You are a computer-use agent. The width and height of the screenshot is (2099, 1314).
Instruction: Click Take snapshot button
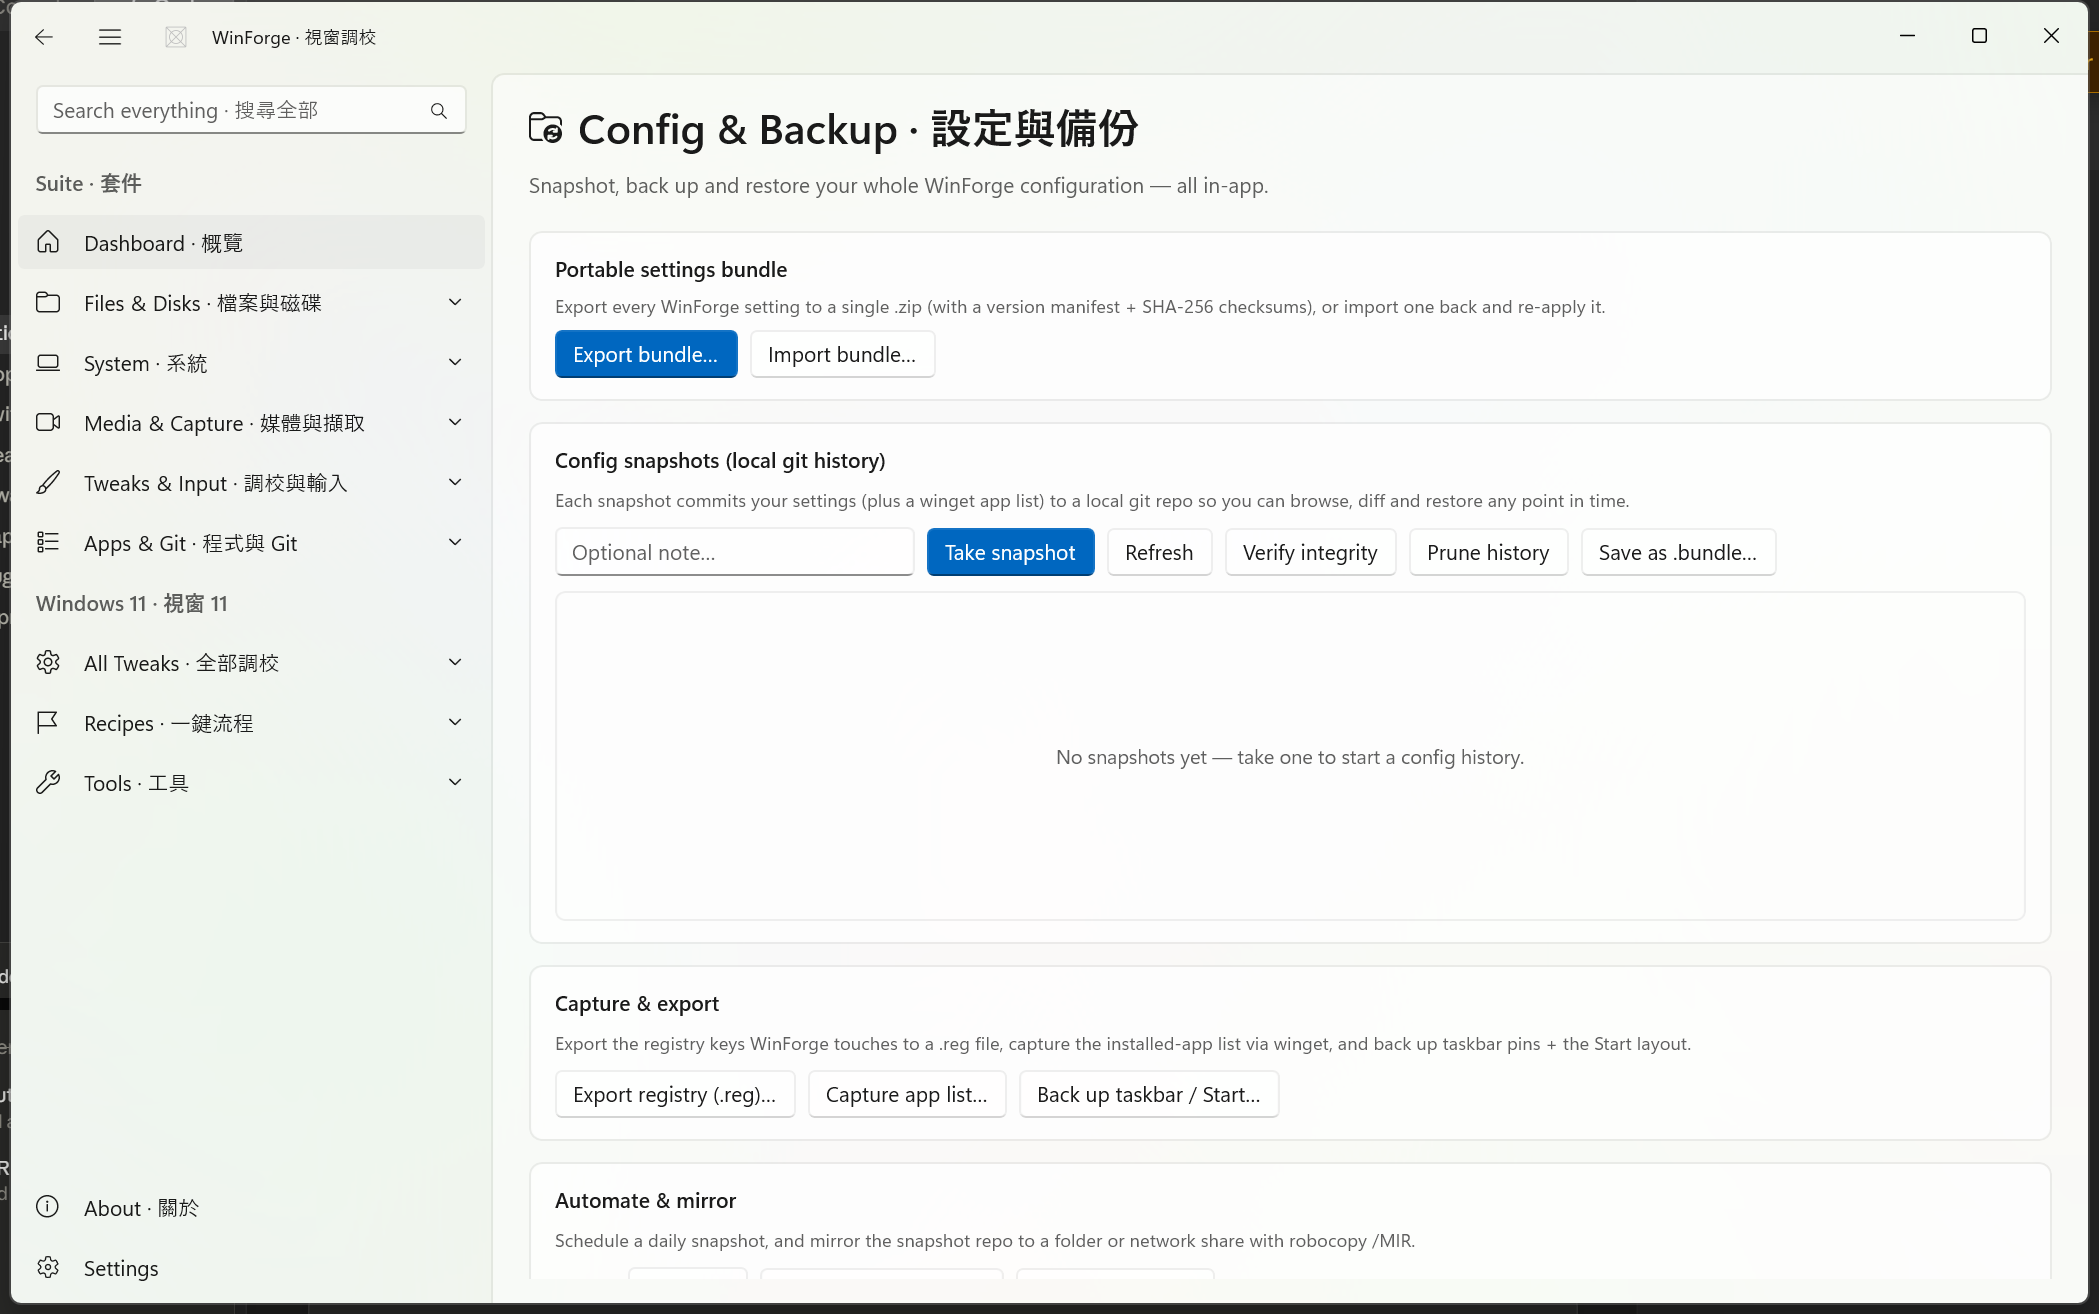[1010, 552]
